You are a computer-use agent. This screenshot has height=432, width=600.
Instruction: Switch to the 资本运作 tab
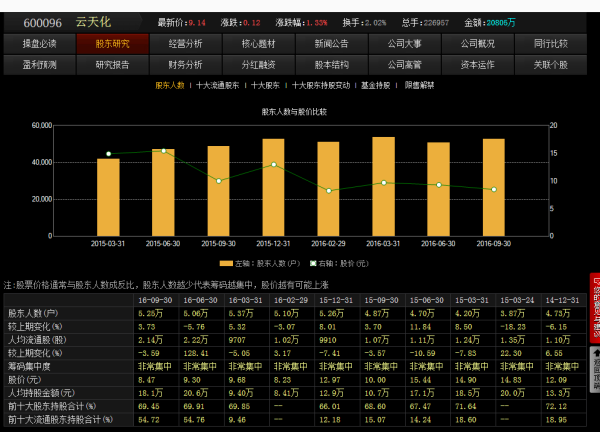478,65
